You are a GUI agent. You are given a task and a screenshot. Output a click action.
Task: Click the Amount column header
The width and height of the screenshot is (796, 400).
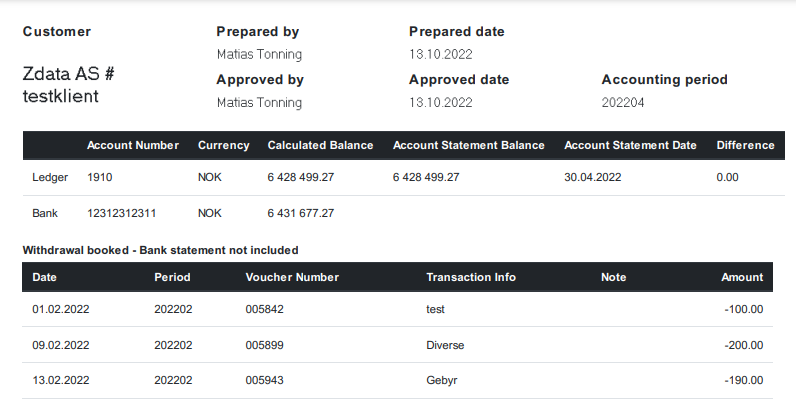(742, 277)
